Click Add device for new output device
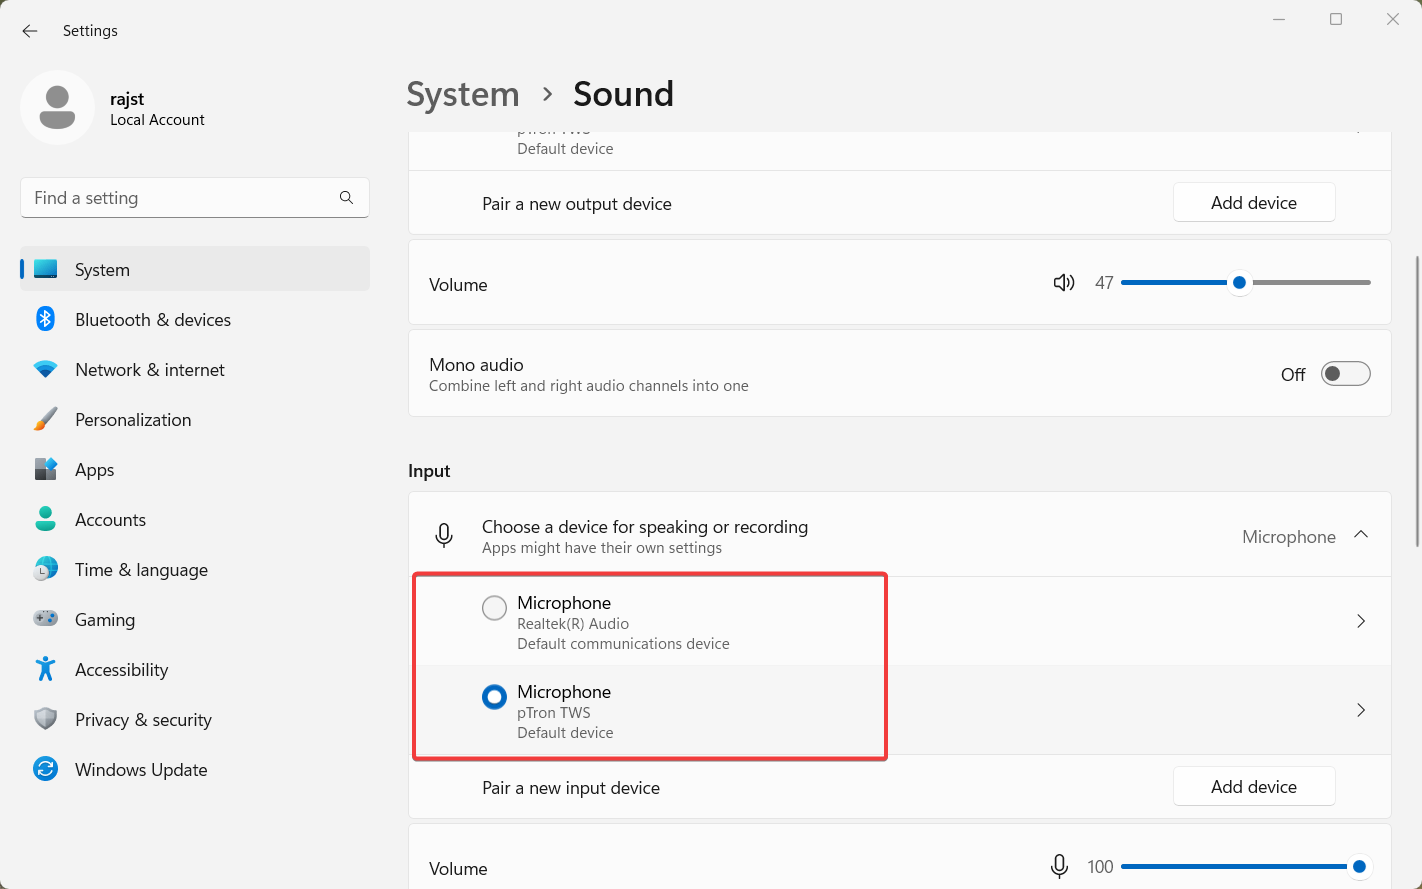Screen dimensions: 1422x889 coord(1254,202)
